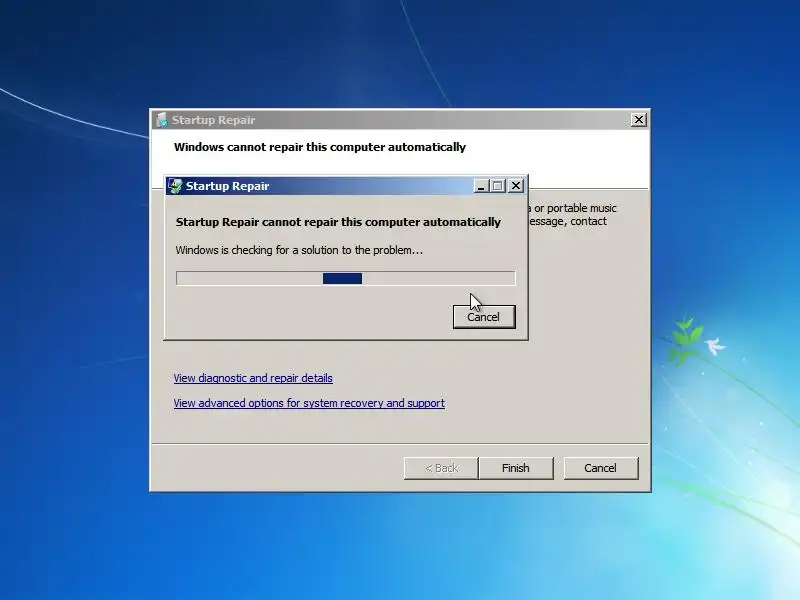Screen dimensions: 800x600
Task: Click the Finish button
Action: tap(516, 468)
